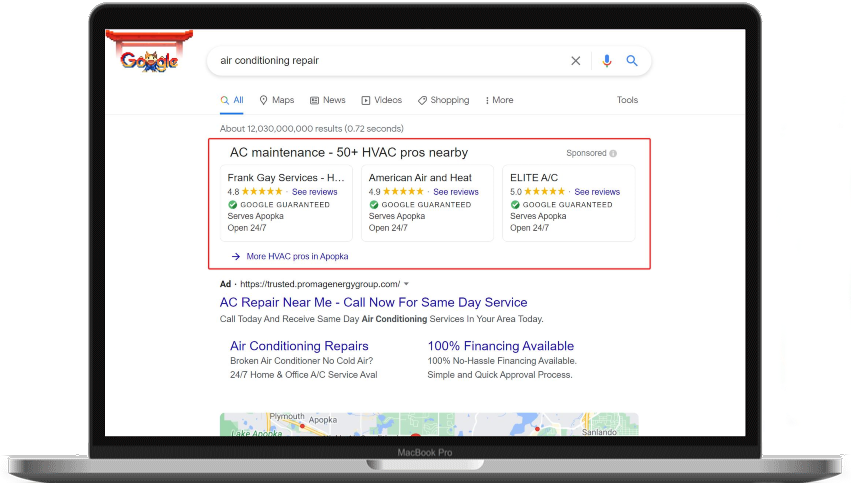Click the results count text

click(312, 129)
